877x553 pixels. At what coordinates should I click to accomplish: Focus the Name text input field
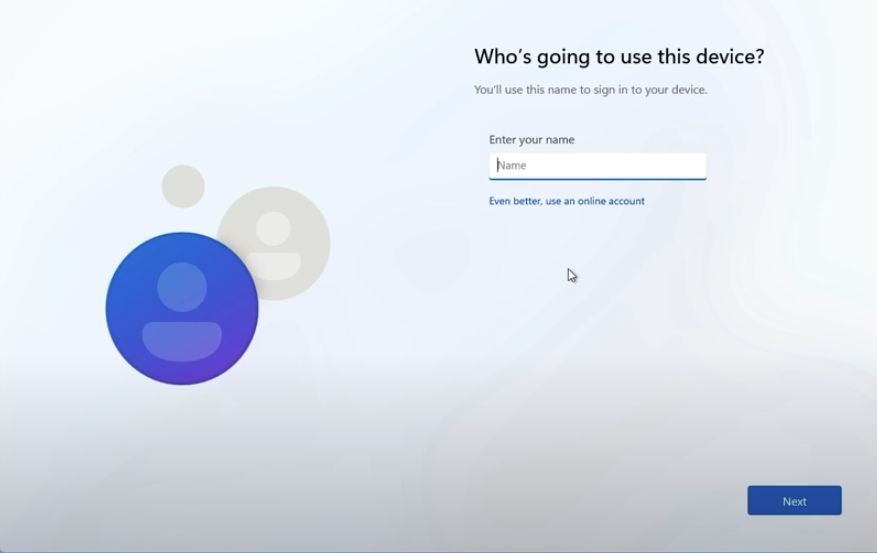pyautogui.click(x=597, y=166)
